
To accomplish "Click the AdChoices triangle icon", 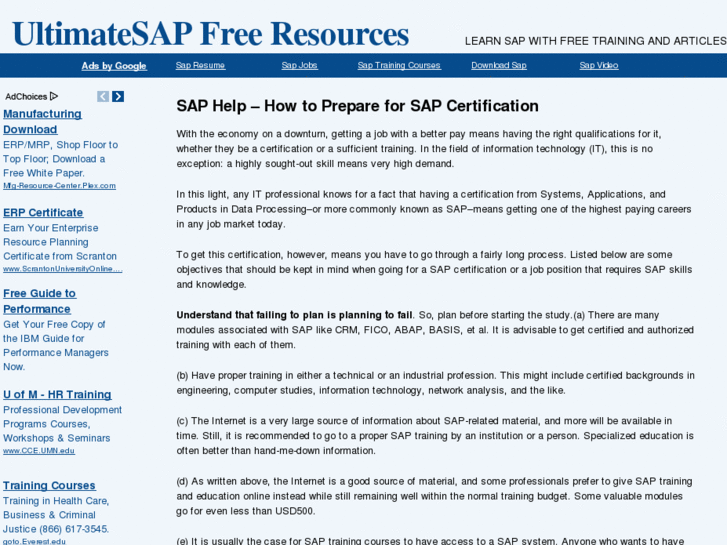I will 54,96.
